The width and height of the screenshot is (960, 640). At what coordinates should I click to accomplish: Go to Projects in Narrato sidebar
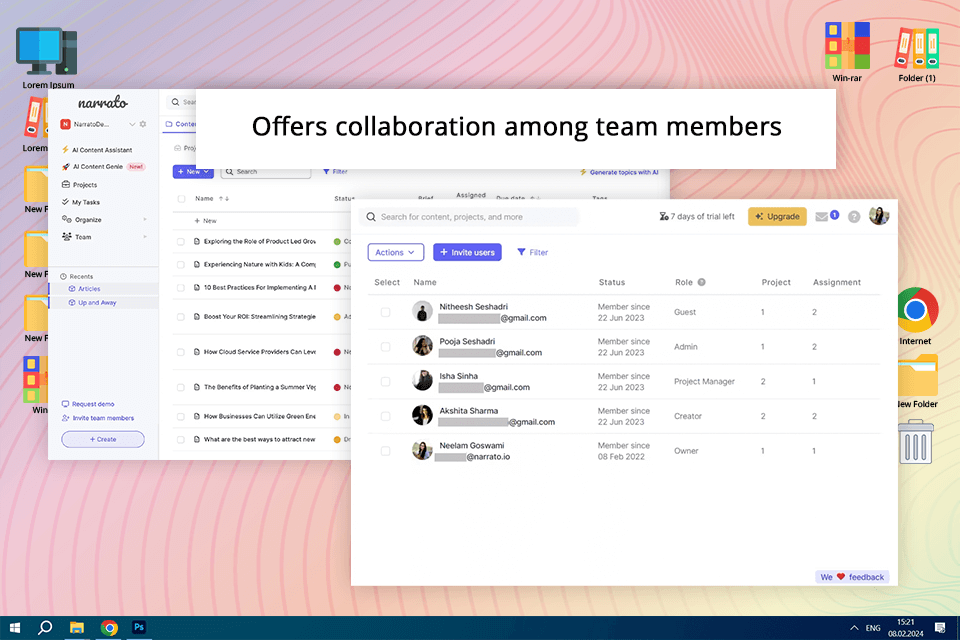click(80, 184)
